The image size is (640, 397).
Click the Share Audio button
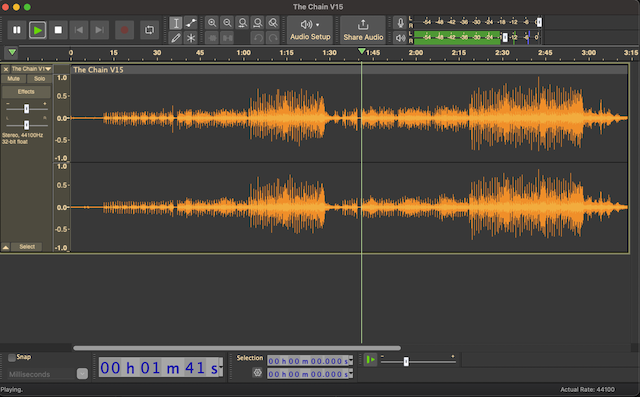(x=363, y=30)
